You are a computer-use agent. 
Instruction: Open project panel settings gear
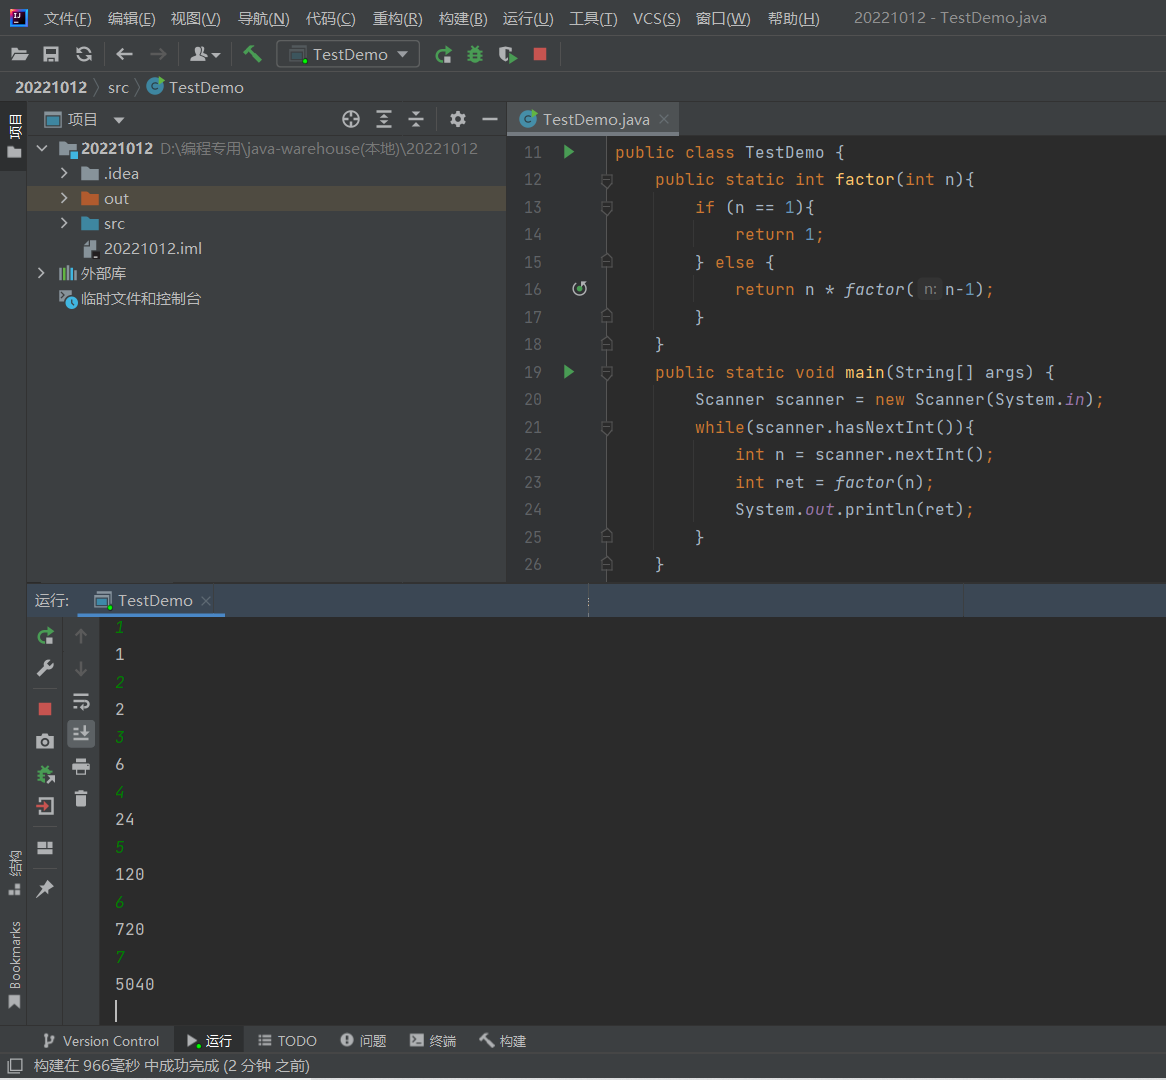458,119
